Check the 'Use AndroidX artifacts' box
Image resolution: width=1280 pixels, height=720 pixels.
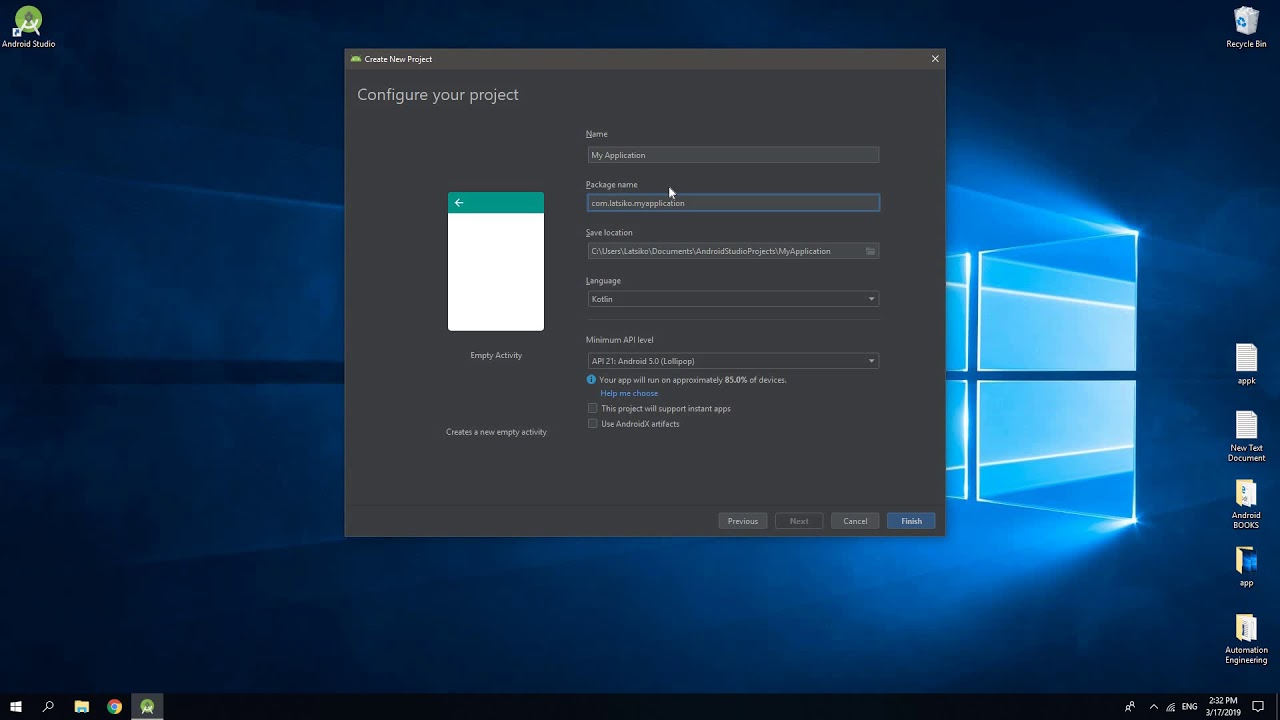[593, 423]
